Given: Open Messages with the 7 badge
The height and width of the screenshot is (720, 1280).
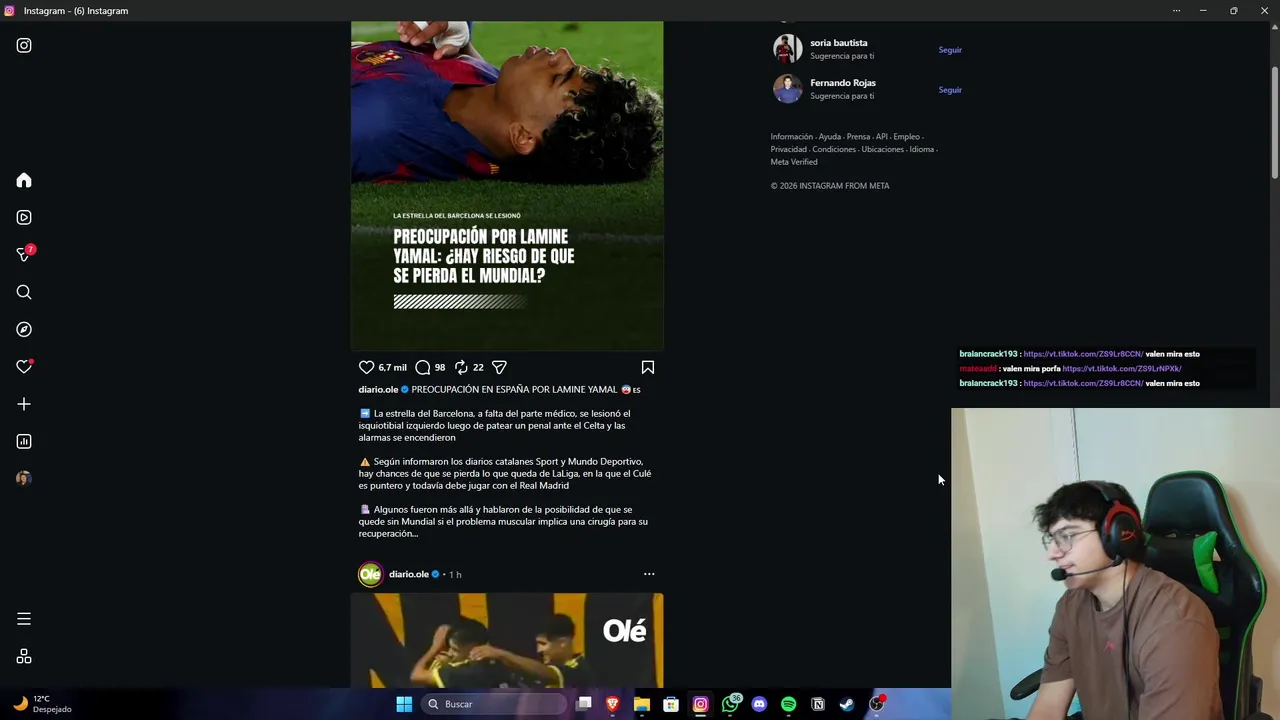Looking at the screenshot, I should pos(24,254).
